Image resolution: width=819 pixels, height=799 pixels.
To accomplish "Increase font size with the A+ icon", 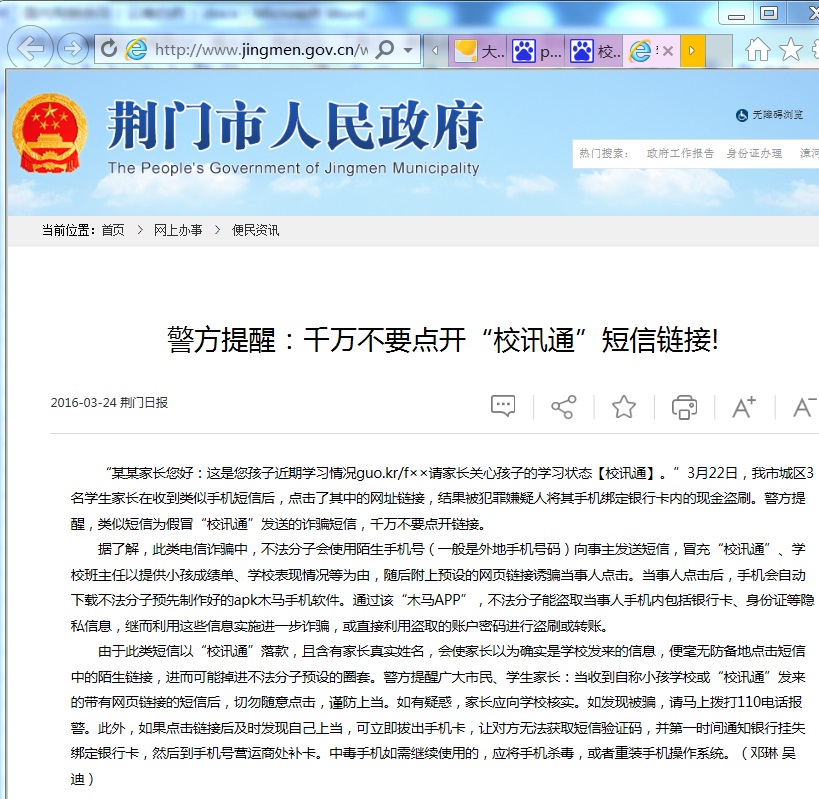I will (744, 406).
